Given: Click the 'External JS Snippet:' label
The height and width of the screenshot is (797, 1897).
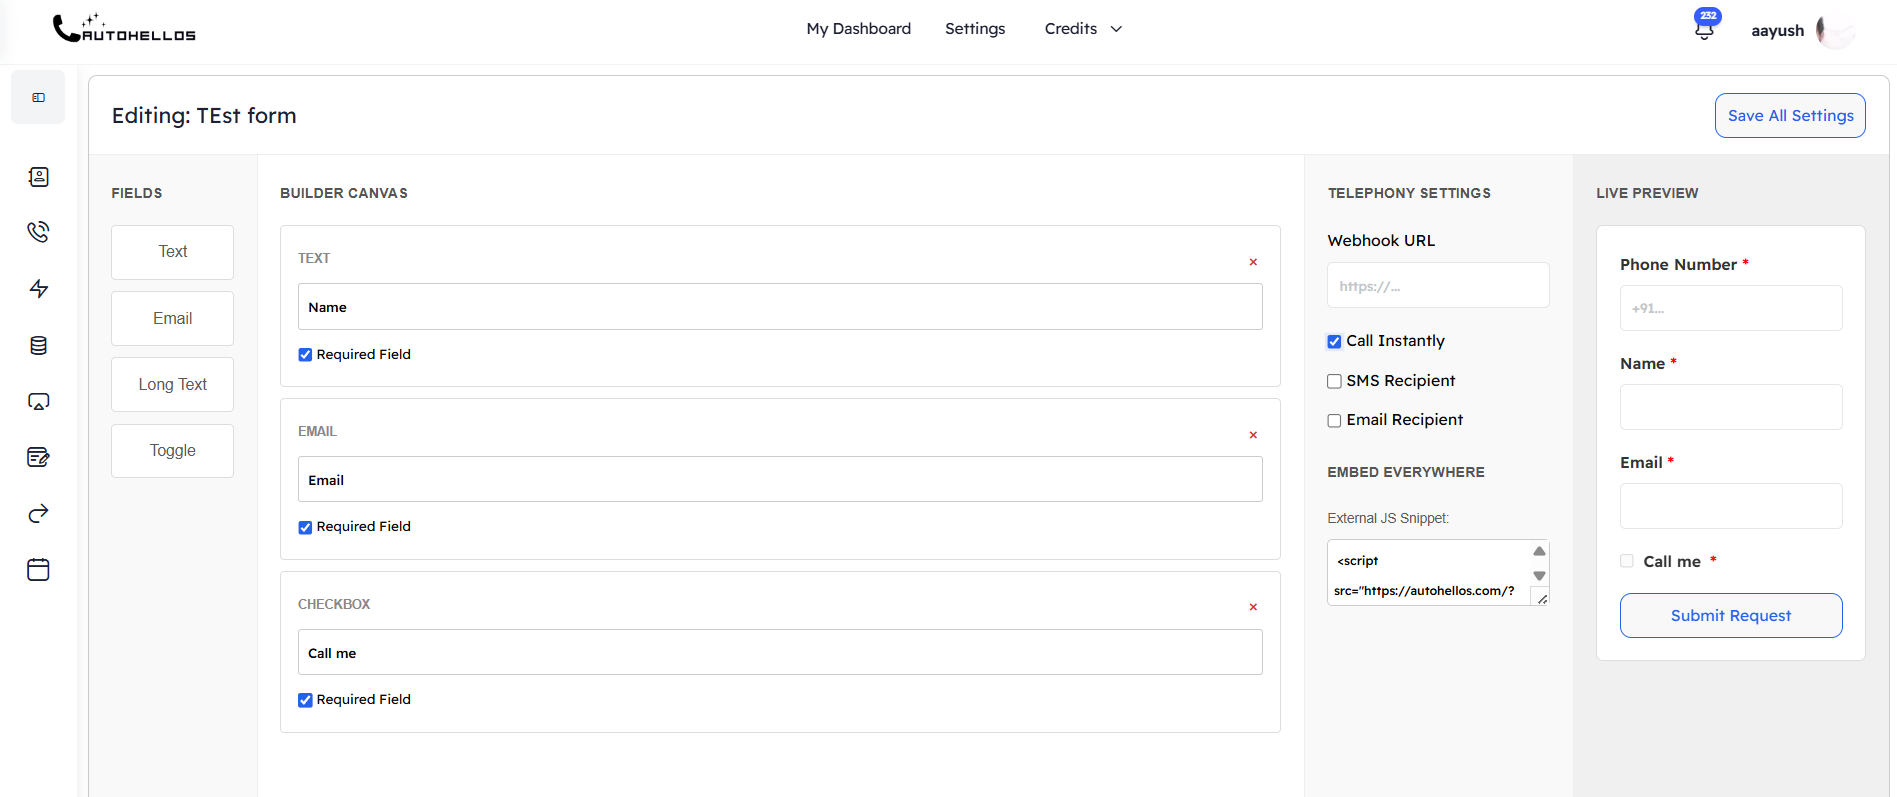Looking at the screenshot, I should 1388,518.
